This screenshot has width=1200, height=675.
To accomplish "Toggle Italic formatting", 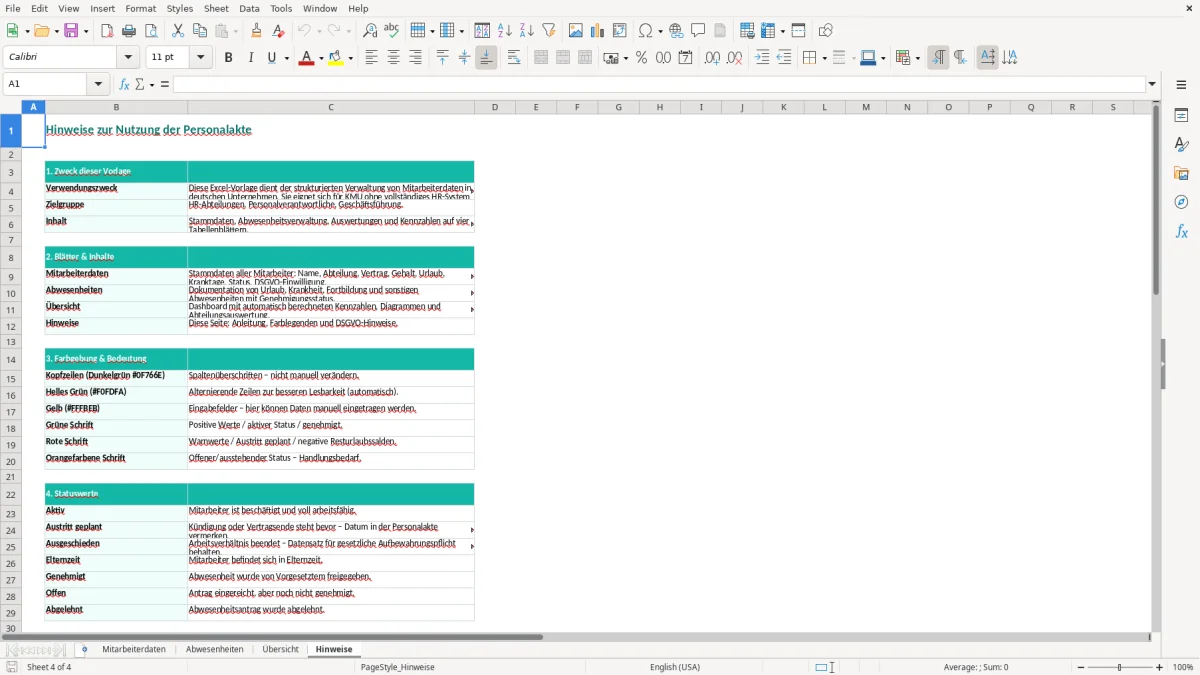I will pyautogui.click(x=251, y=58).
